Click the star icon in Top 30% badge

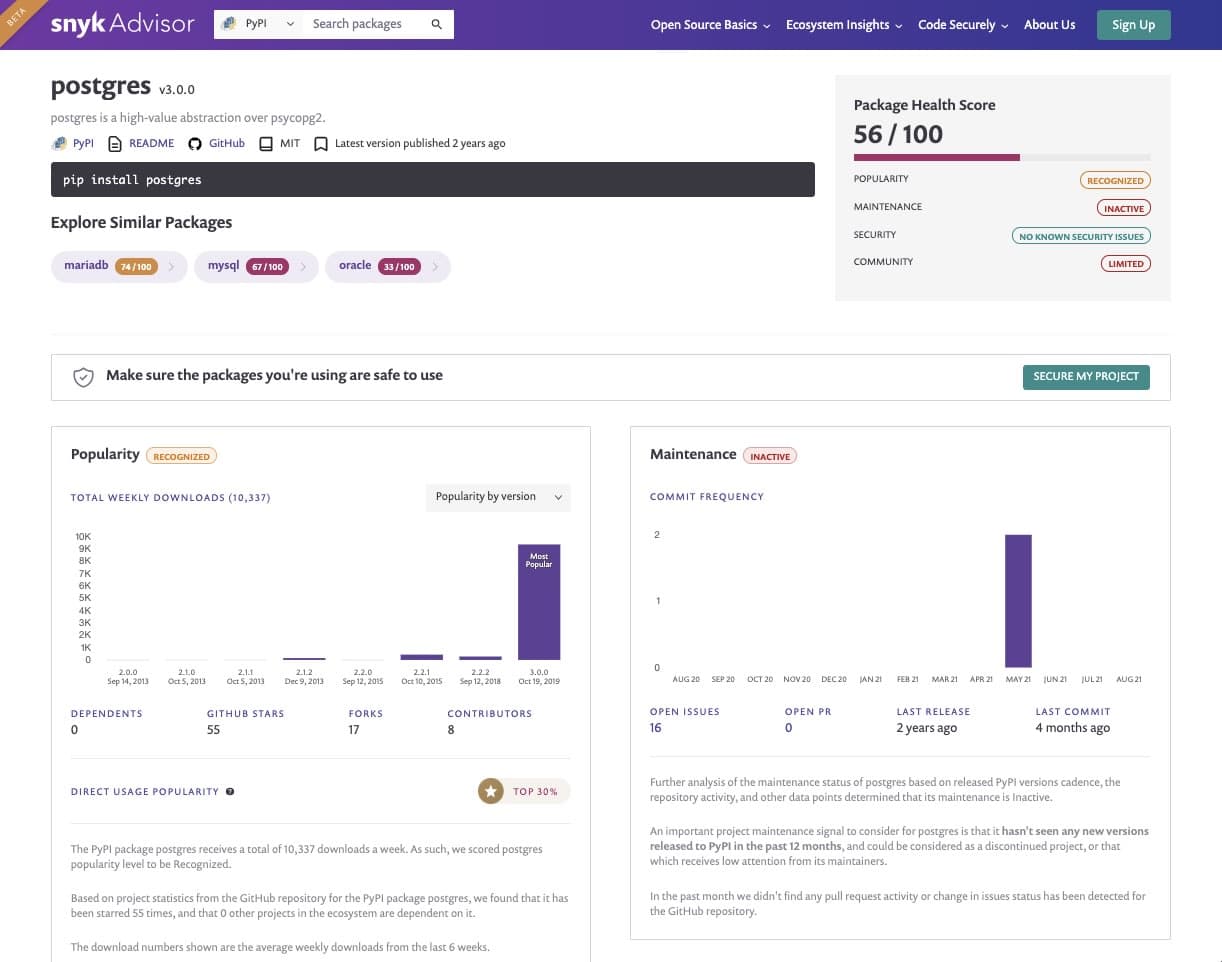(x=490, y=792)
